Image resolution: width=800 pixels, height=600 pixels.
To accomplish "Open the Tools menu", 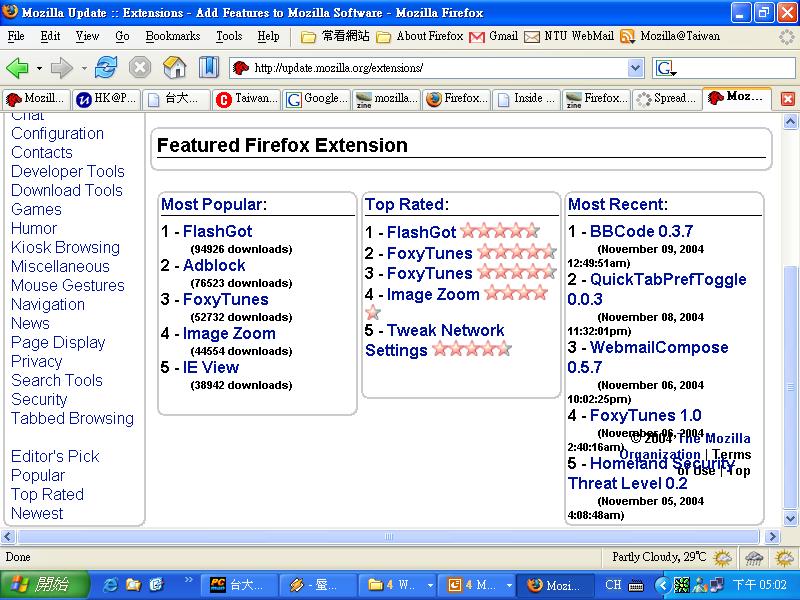I will tap(229, 36).
